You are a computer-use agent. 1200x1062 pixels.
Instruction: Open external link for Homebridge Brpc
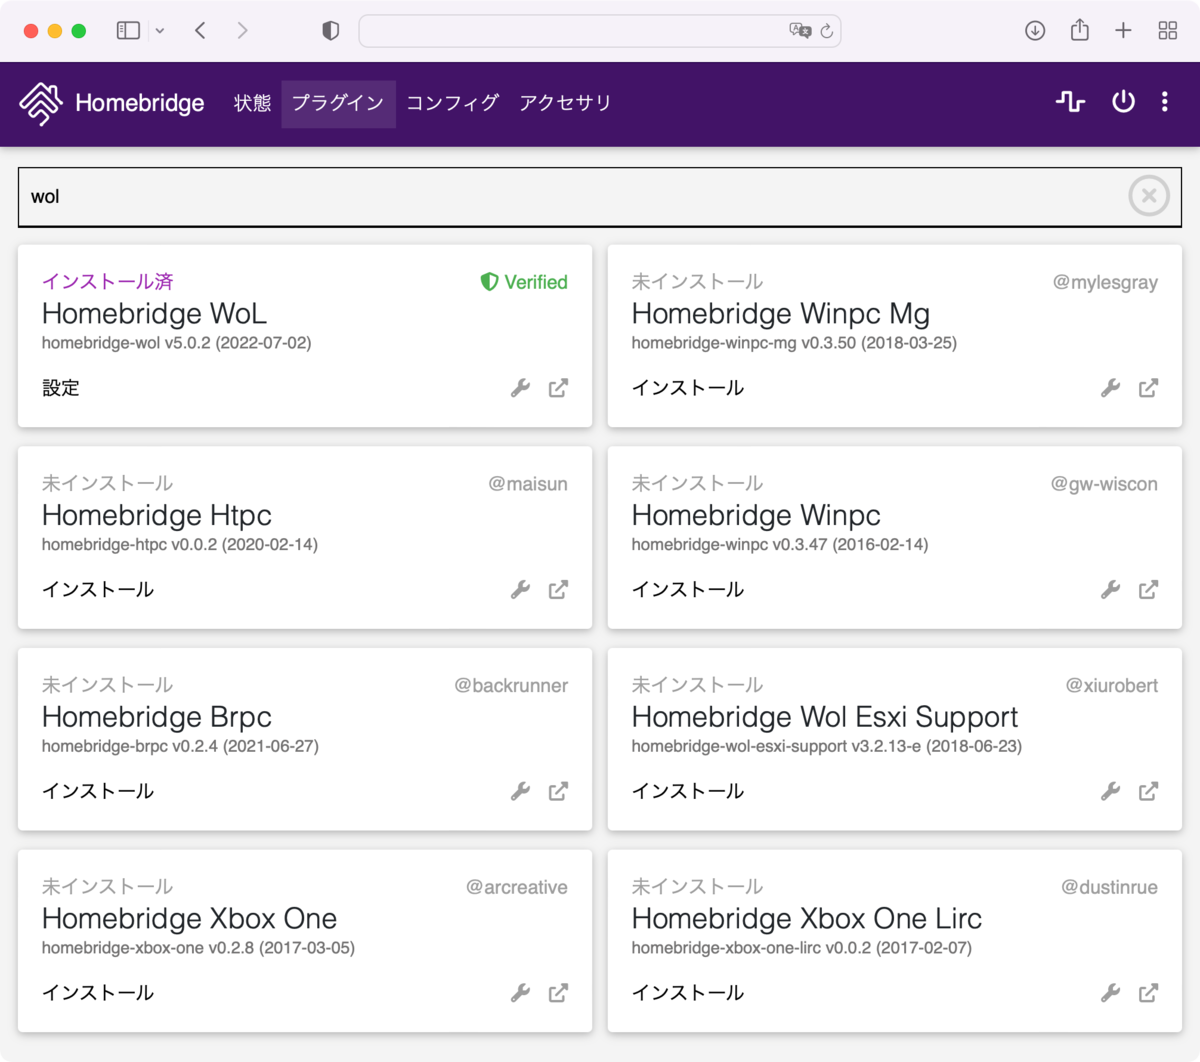(x=558, y=792)
